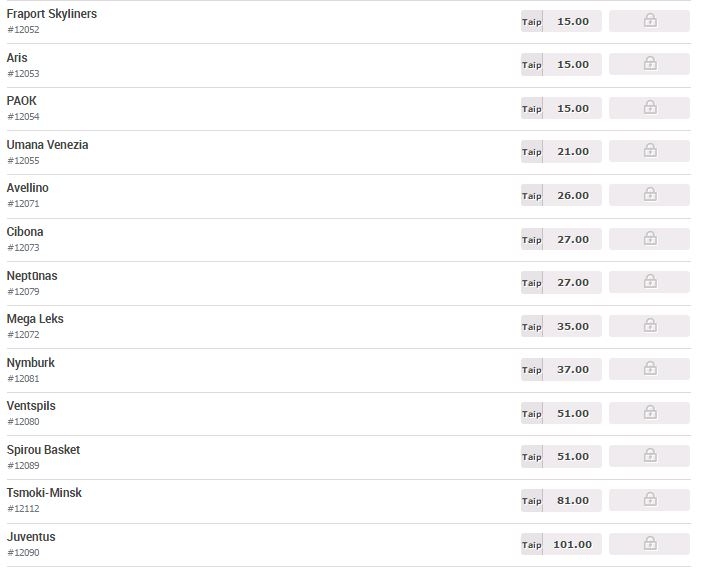Click lock icon for Juventus
This screenshot has height=572, width=701.
pos(650,544)
